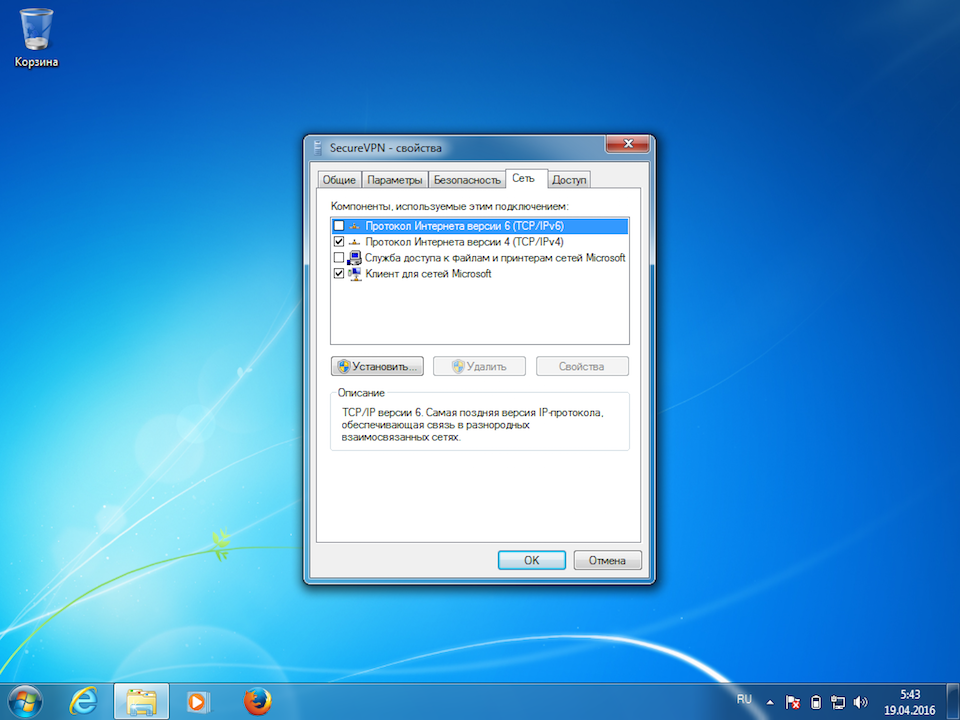Show hidden tray icons arrow
960x720 pixels.
770,702
